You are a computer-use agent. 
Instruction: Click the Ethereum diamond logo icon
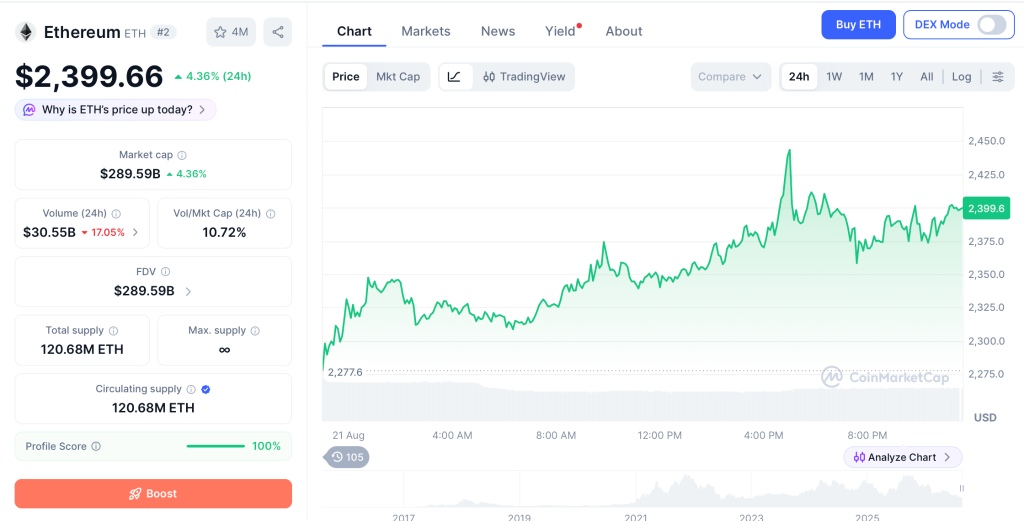point(26,32)
